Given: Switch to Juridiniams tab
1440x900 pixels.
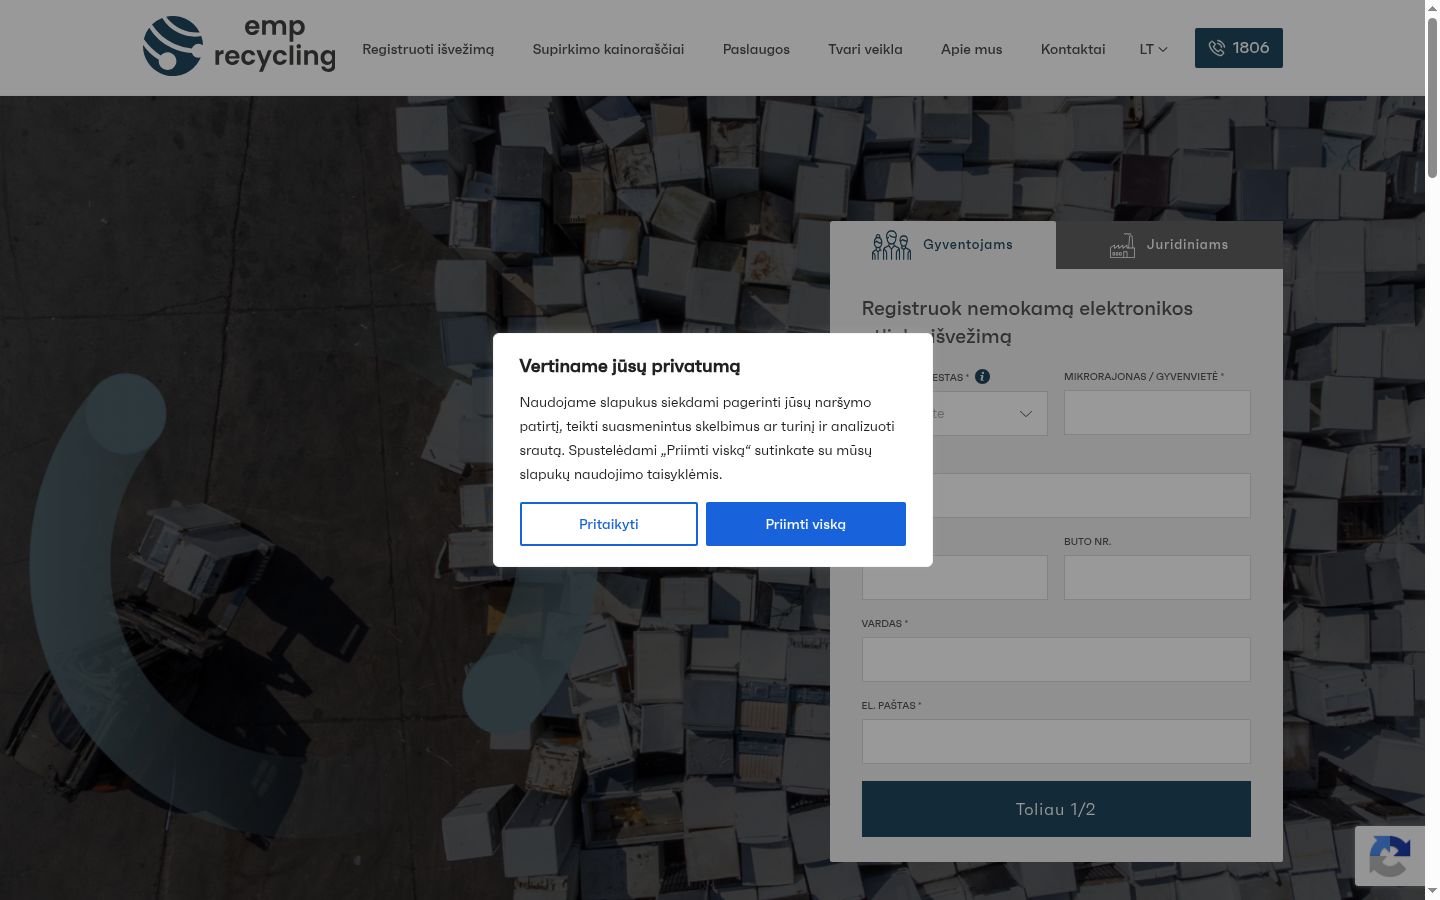Looking at the screenshot, I should pyautogui.click(x=1169, y=245).
